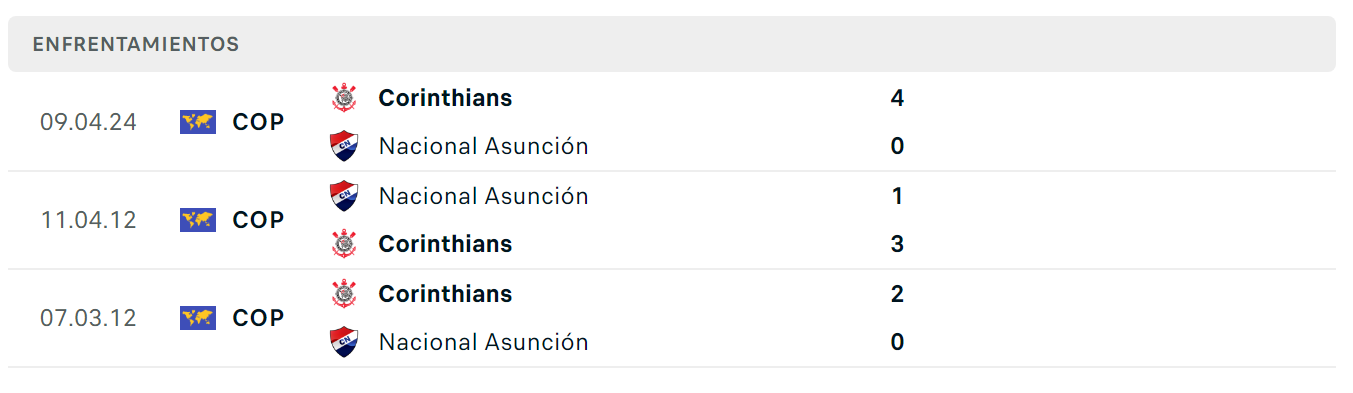Click Nacional Asunción crest in 11.04.12 match

[x=344, y=196]
